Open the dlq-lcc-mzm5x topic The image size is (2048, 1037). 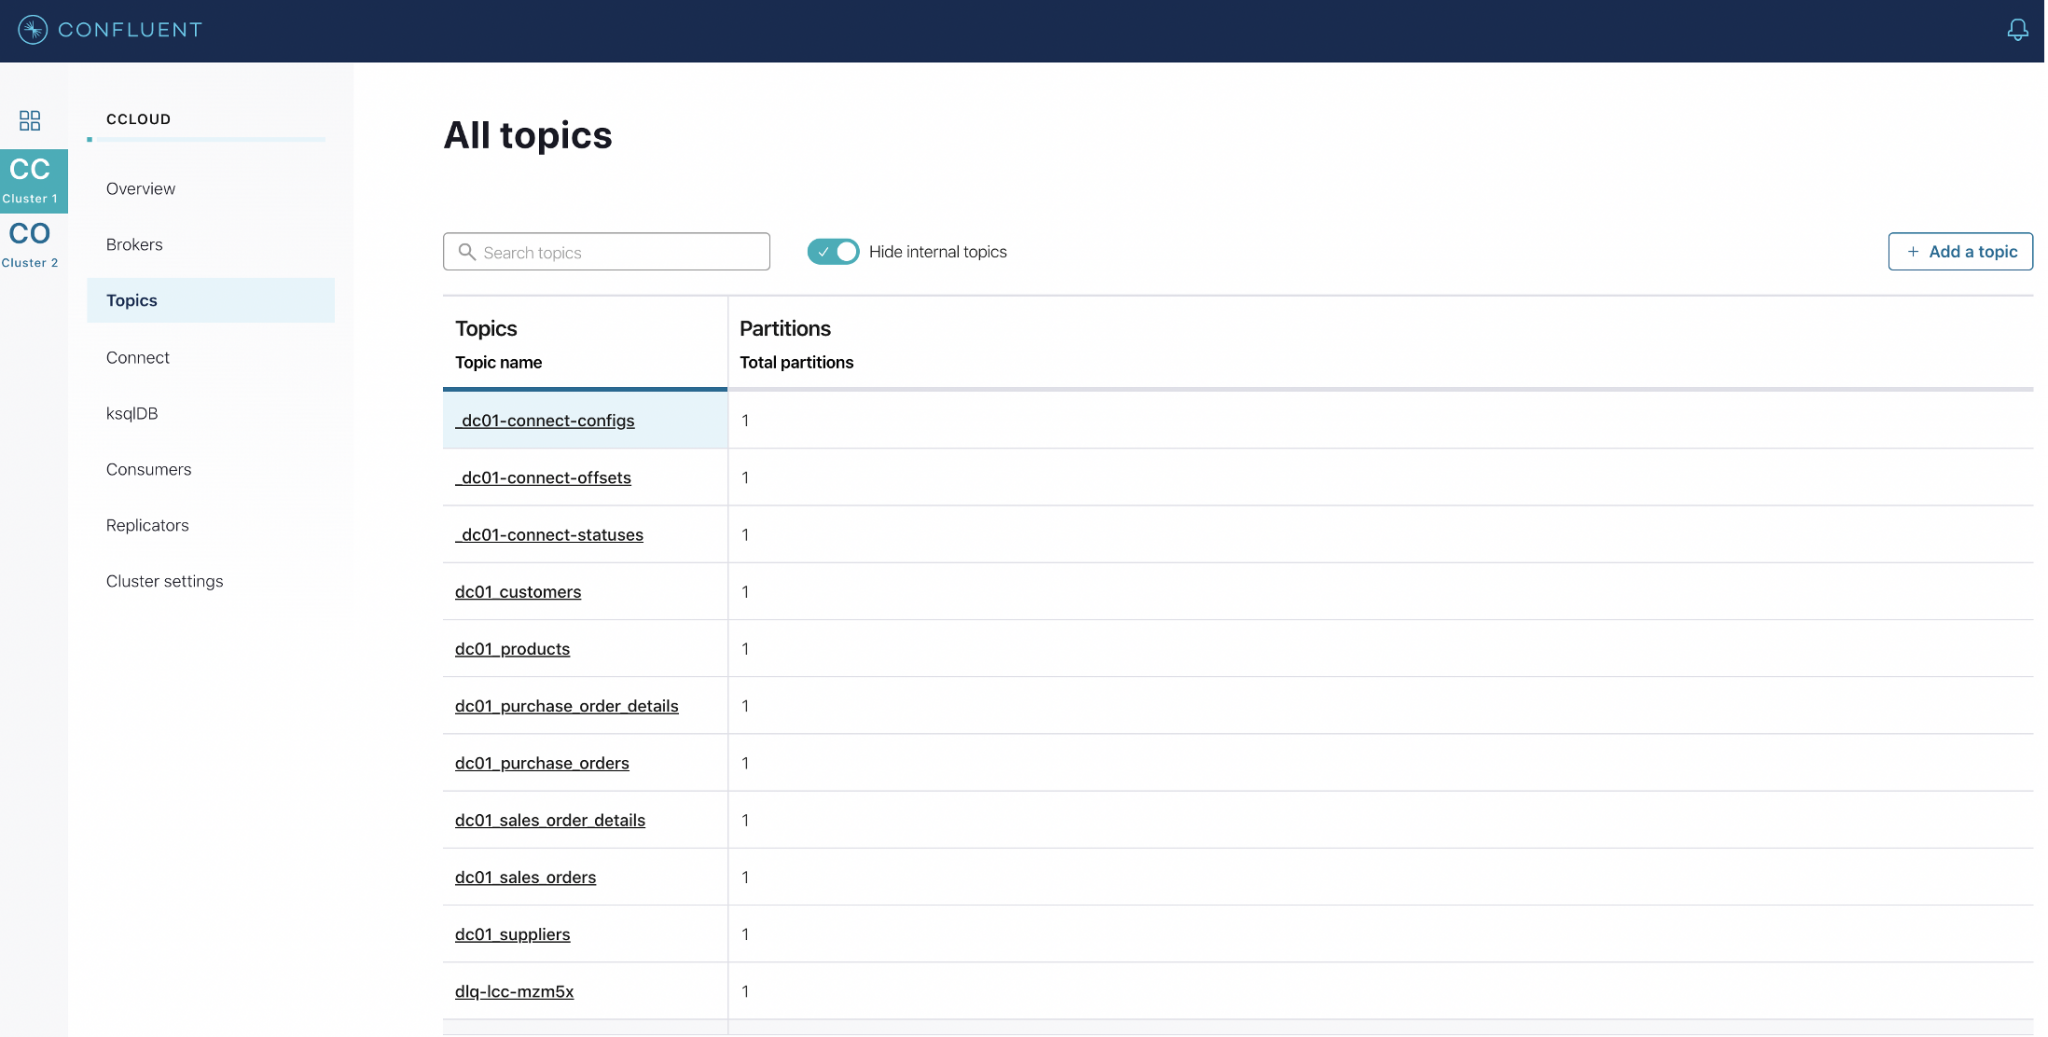[514, 992]
